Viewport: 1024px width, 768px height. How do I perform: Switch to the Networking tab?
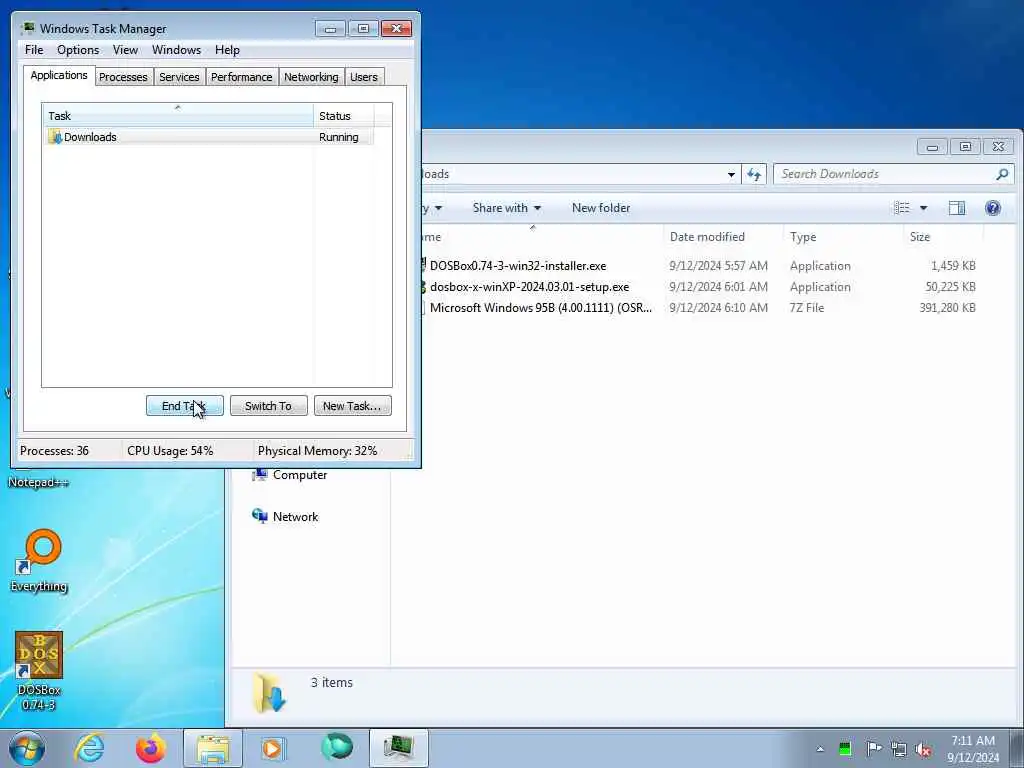click(x=311, y=77)
